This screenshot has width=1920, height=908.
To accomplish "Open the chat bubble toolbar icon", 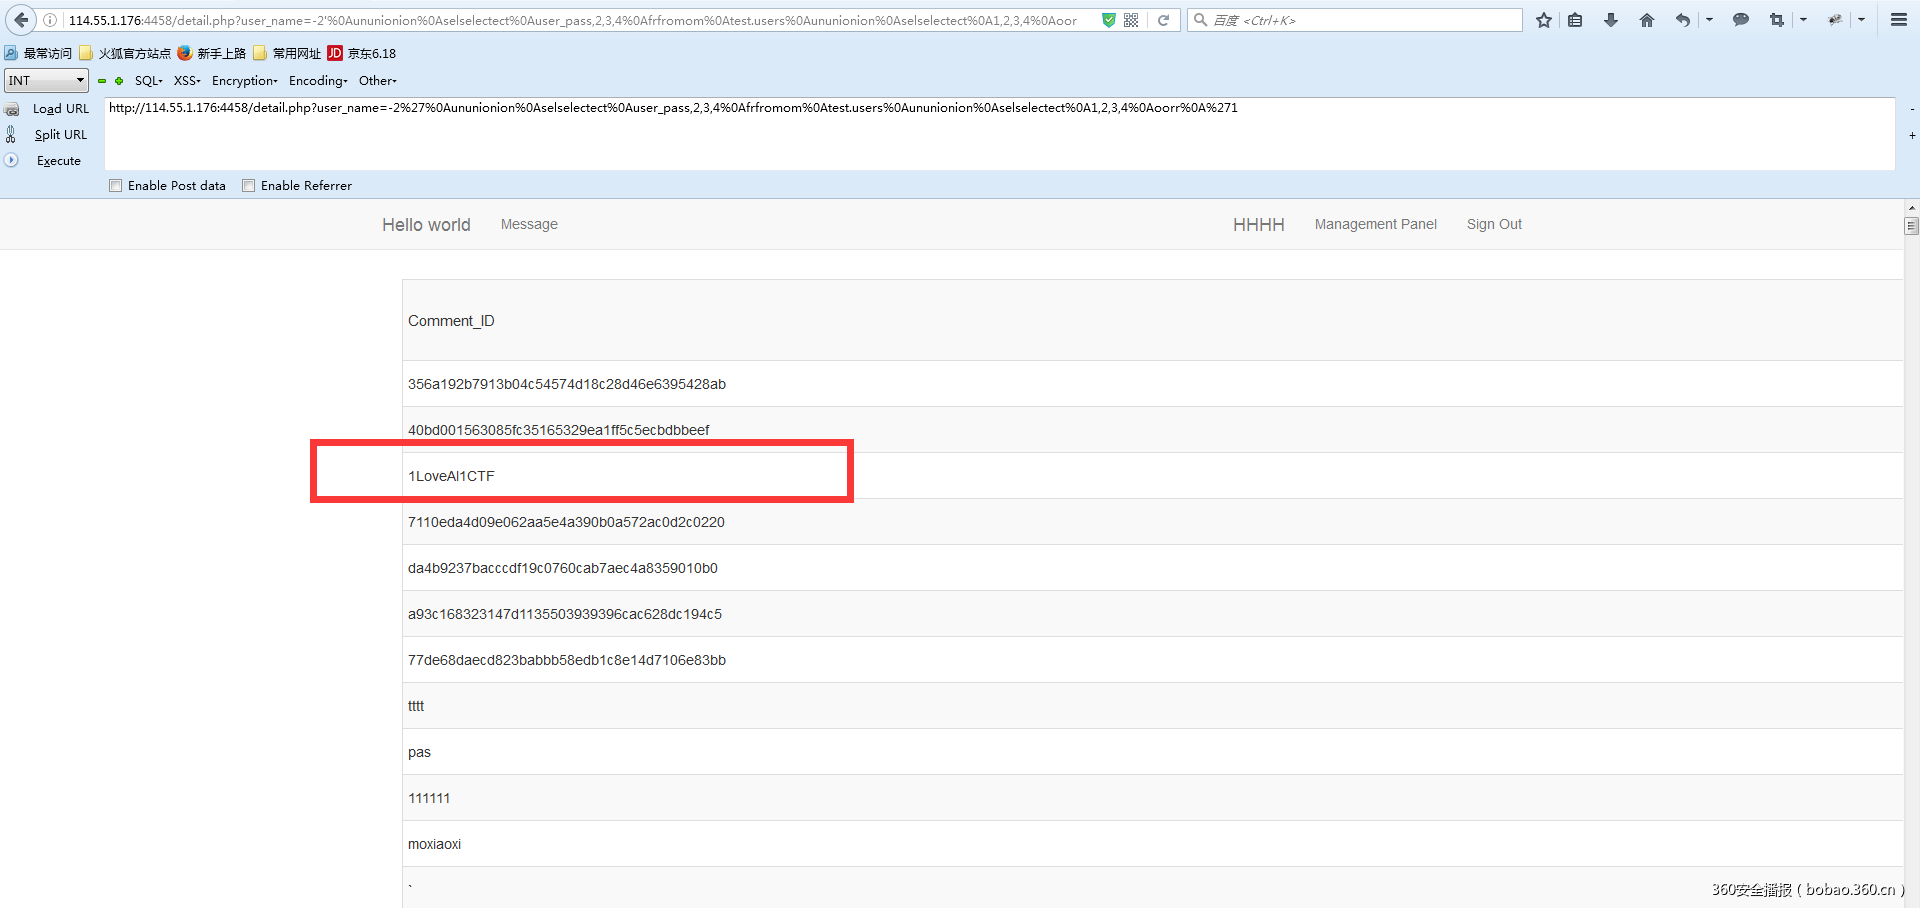I will point(1741,20).
